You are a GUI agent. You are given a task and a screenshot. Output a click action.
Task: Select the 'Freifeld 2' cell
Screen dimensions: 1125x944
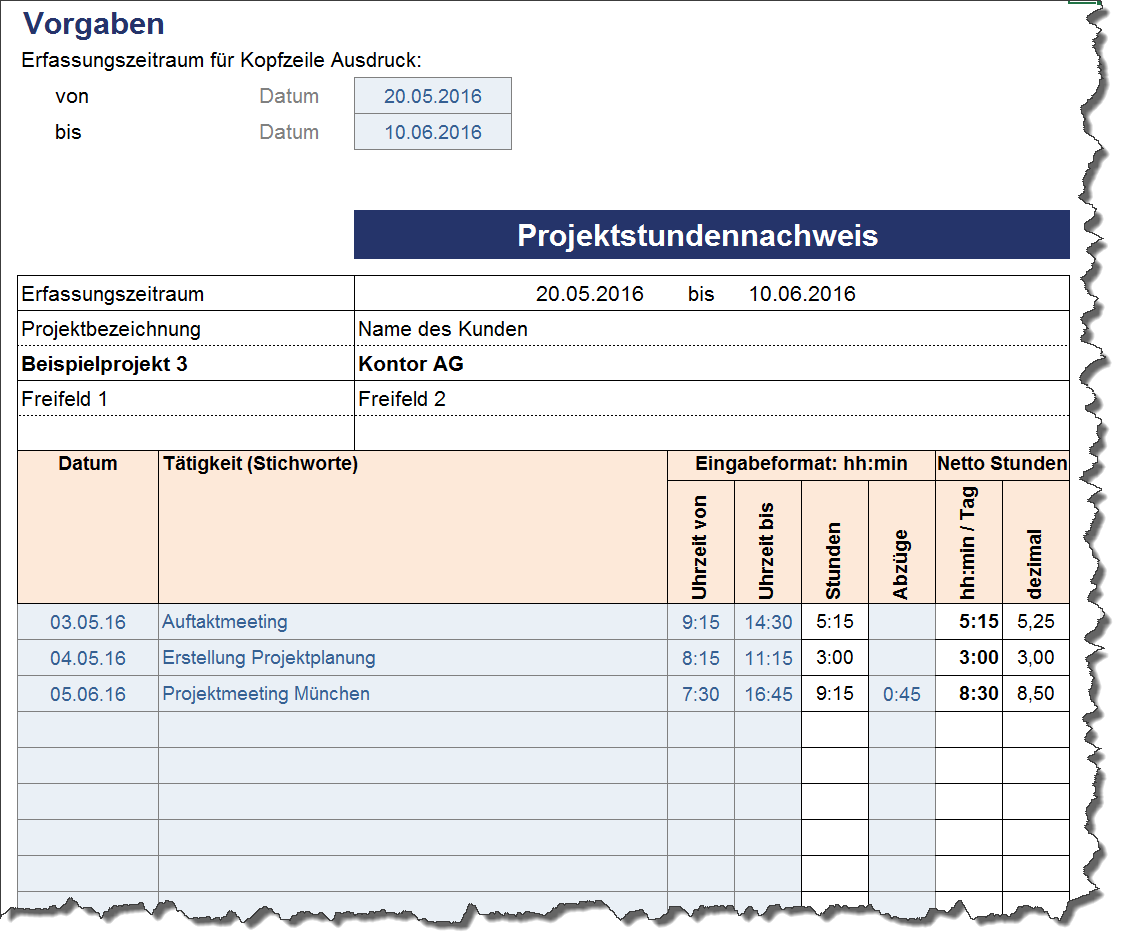tap(712, 398)
